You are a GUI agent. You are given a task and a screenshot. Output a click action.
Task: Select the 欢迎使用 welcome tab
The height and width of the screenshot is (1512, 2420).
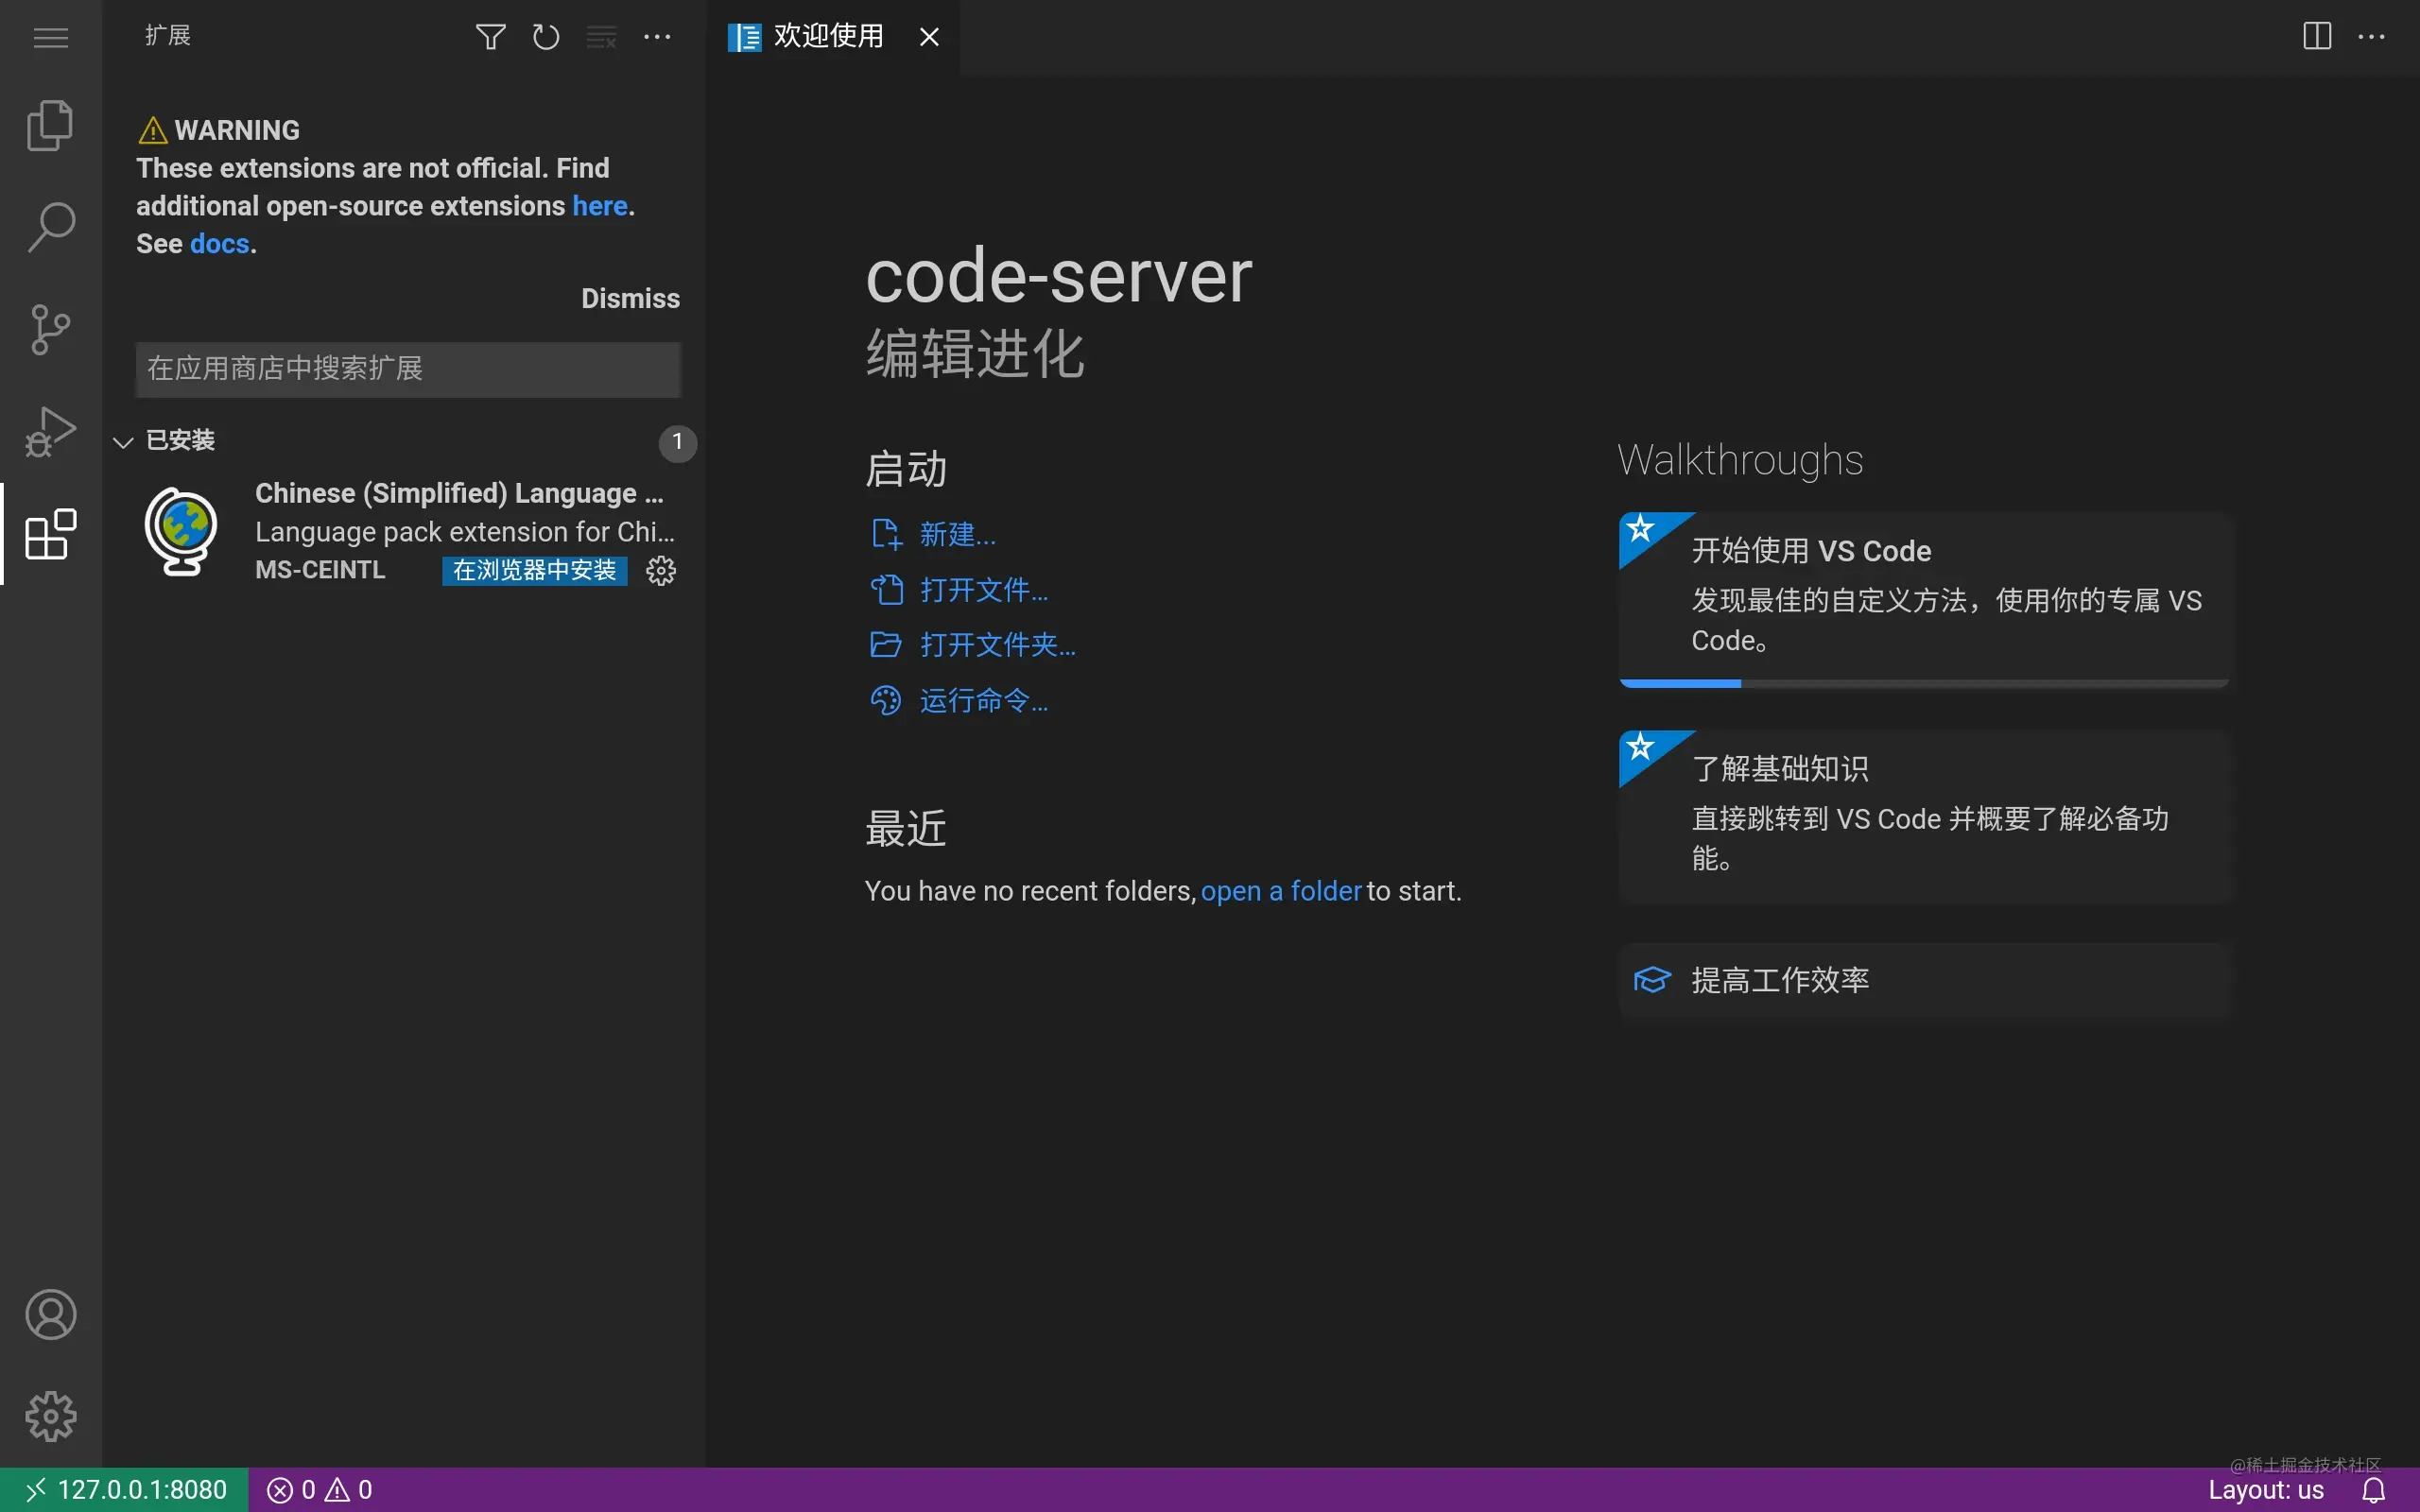tap(827, 37)
